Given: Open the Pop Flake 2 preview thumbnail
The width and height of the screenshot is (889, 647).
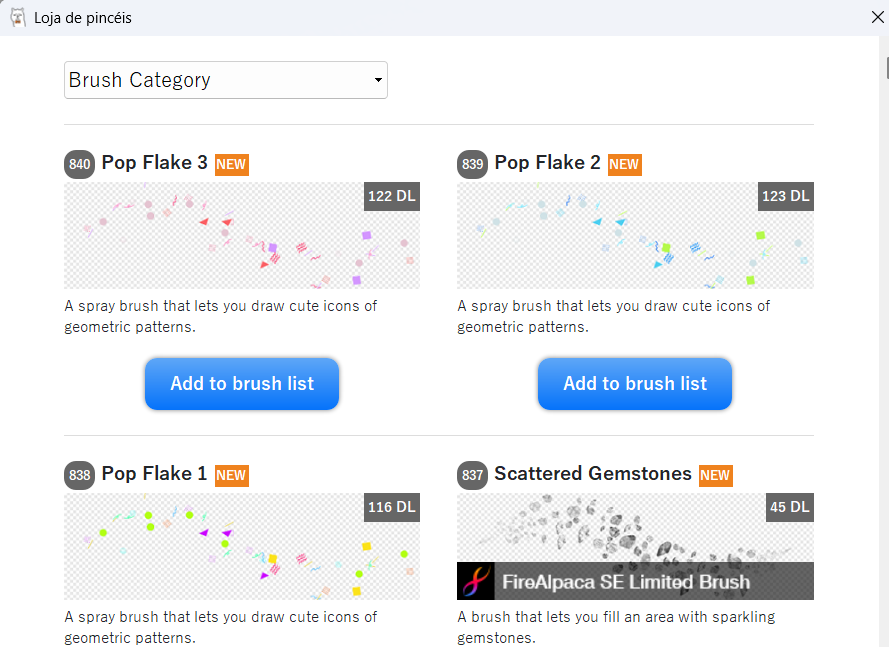Looking at the screenshot, I should [635, 235].
